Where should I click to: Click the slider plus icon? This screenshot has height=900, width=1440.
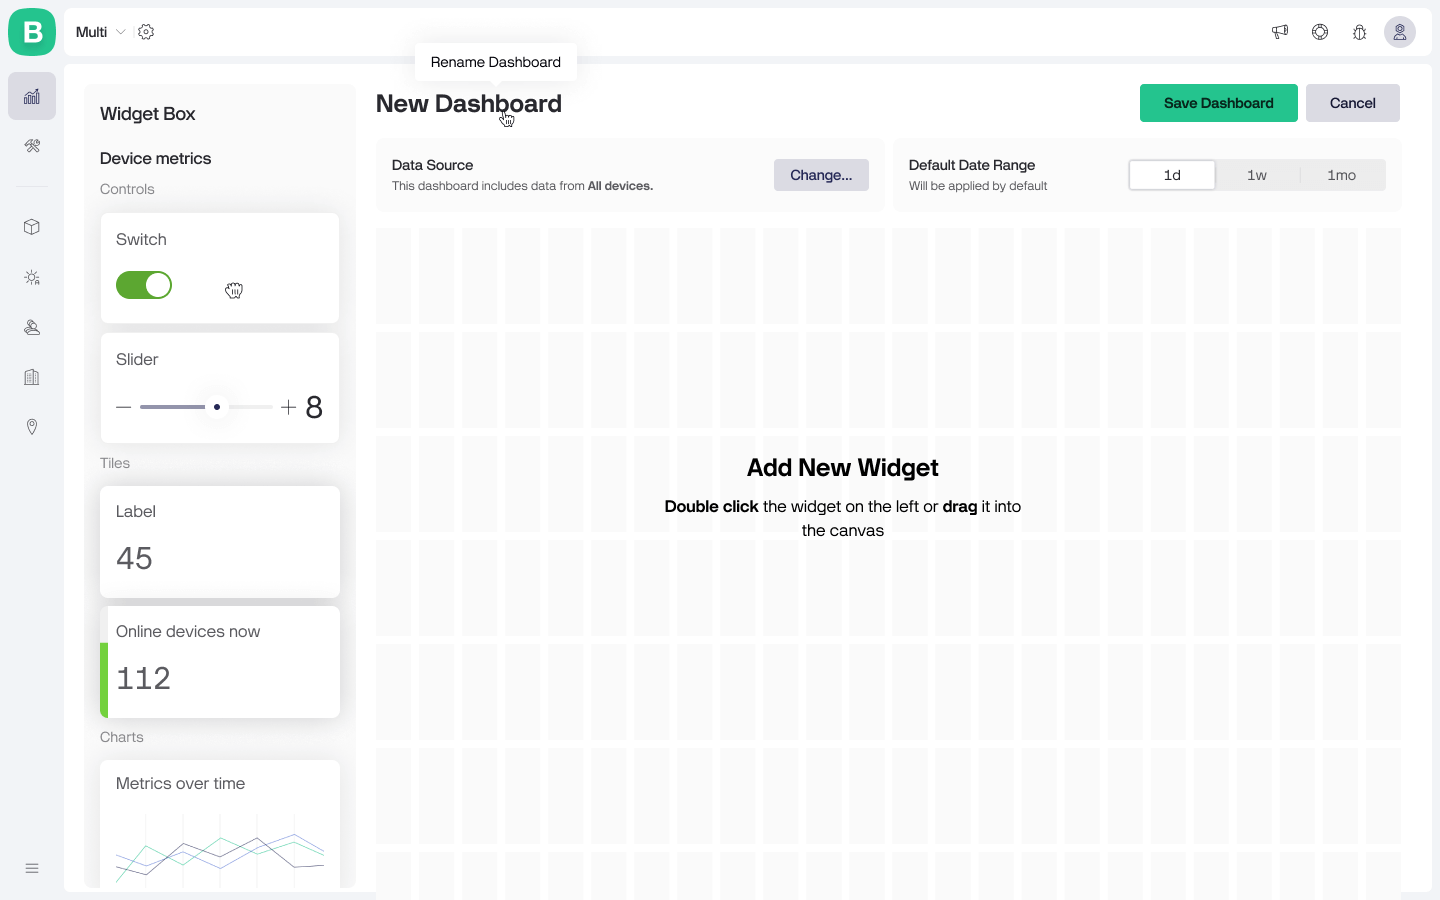click(x=288, y=407)
